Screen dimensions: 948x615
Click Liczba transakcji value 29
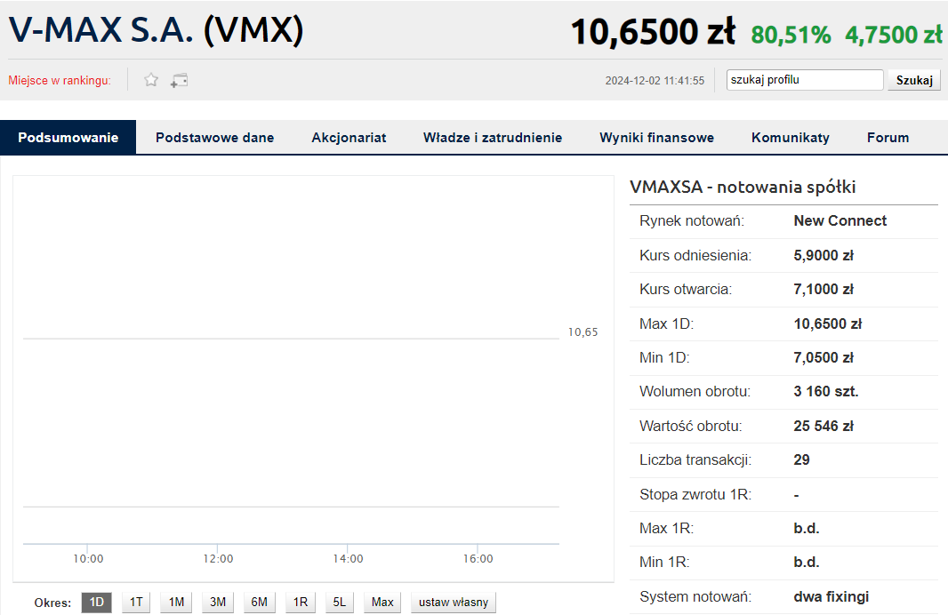pyautogui.click(x=802, y=460)
